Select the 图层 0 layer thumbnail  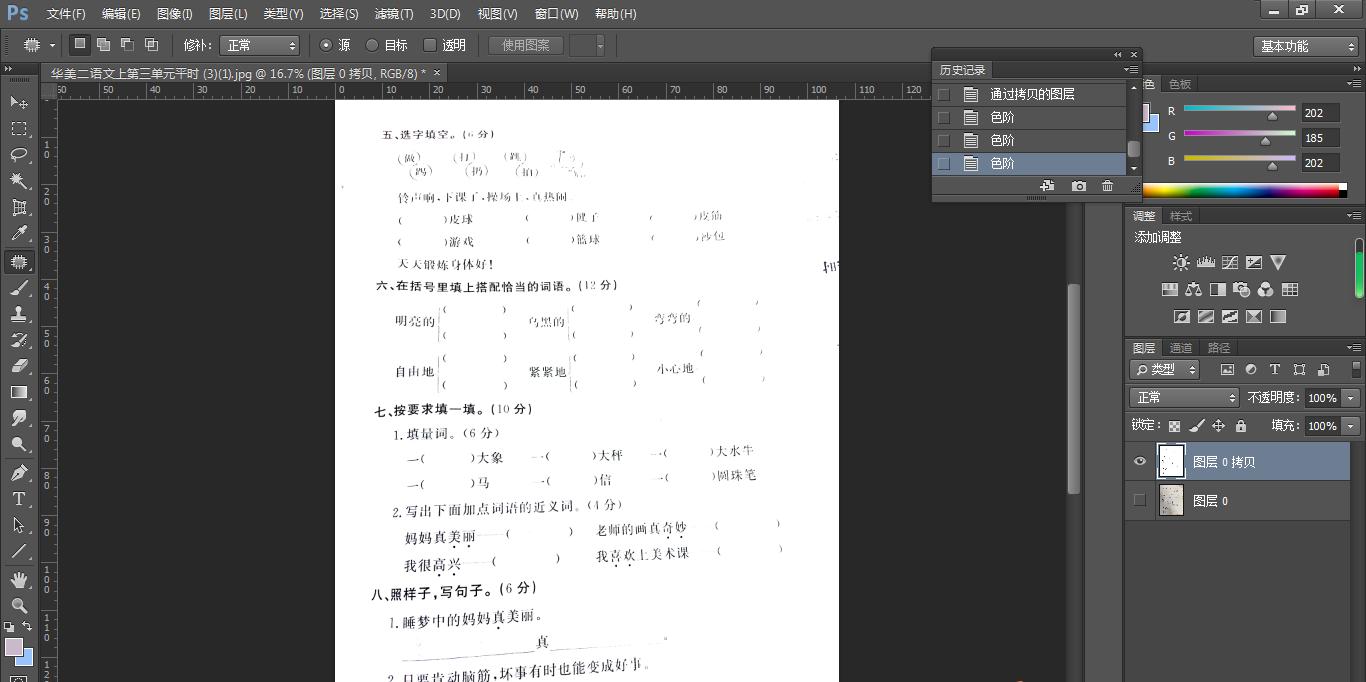click(1172, 498)
